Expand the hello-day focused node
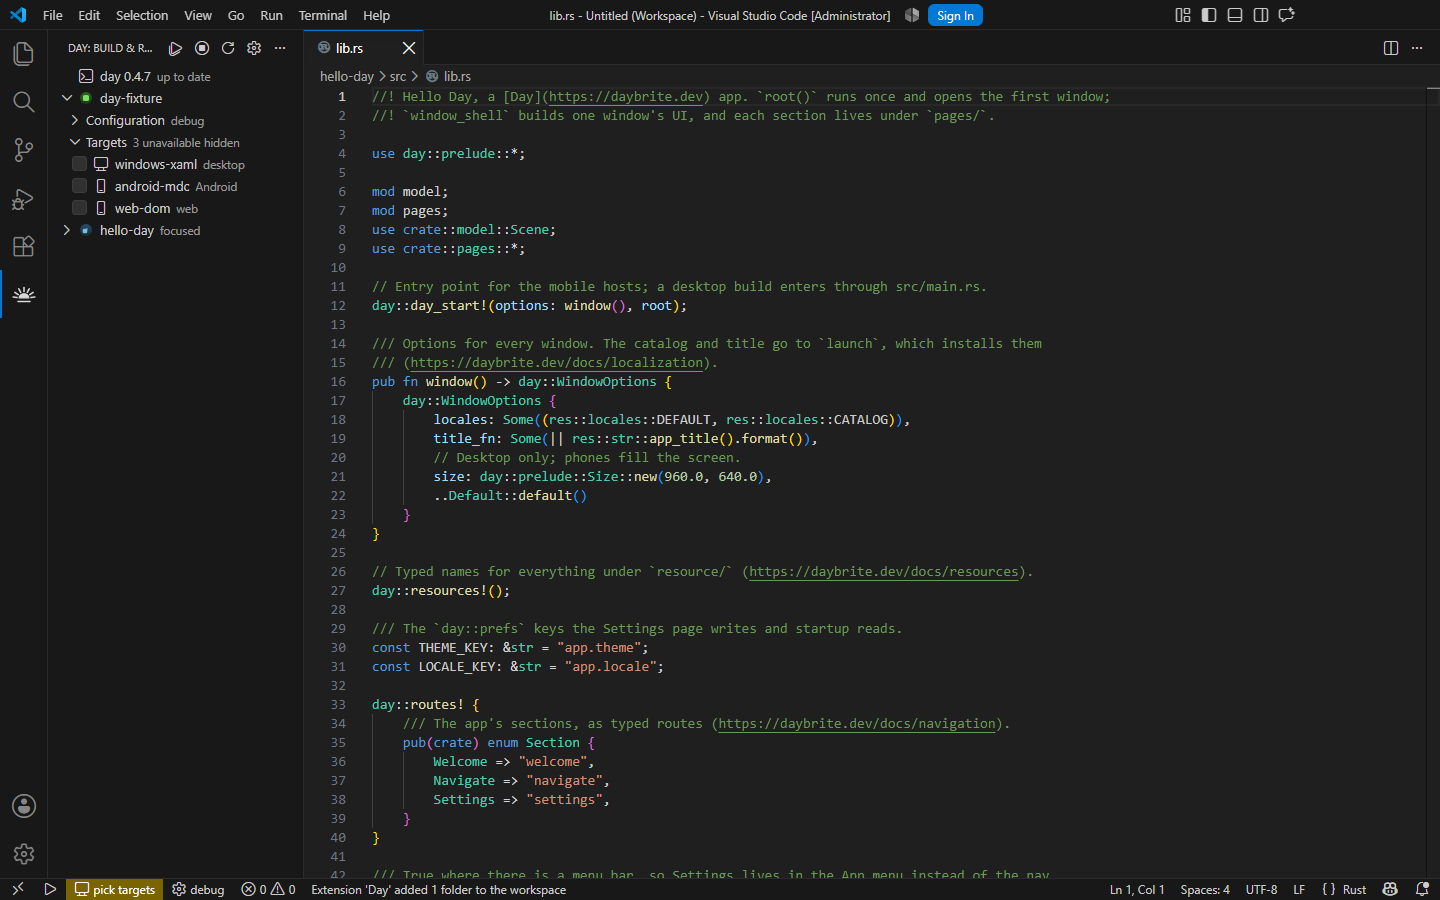This screenshot has height=900, width=1440. pos(67,230)
